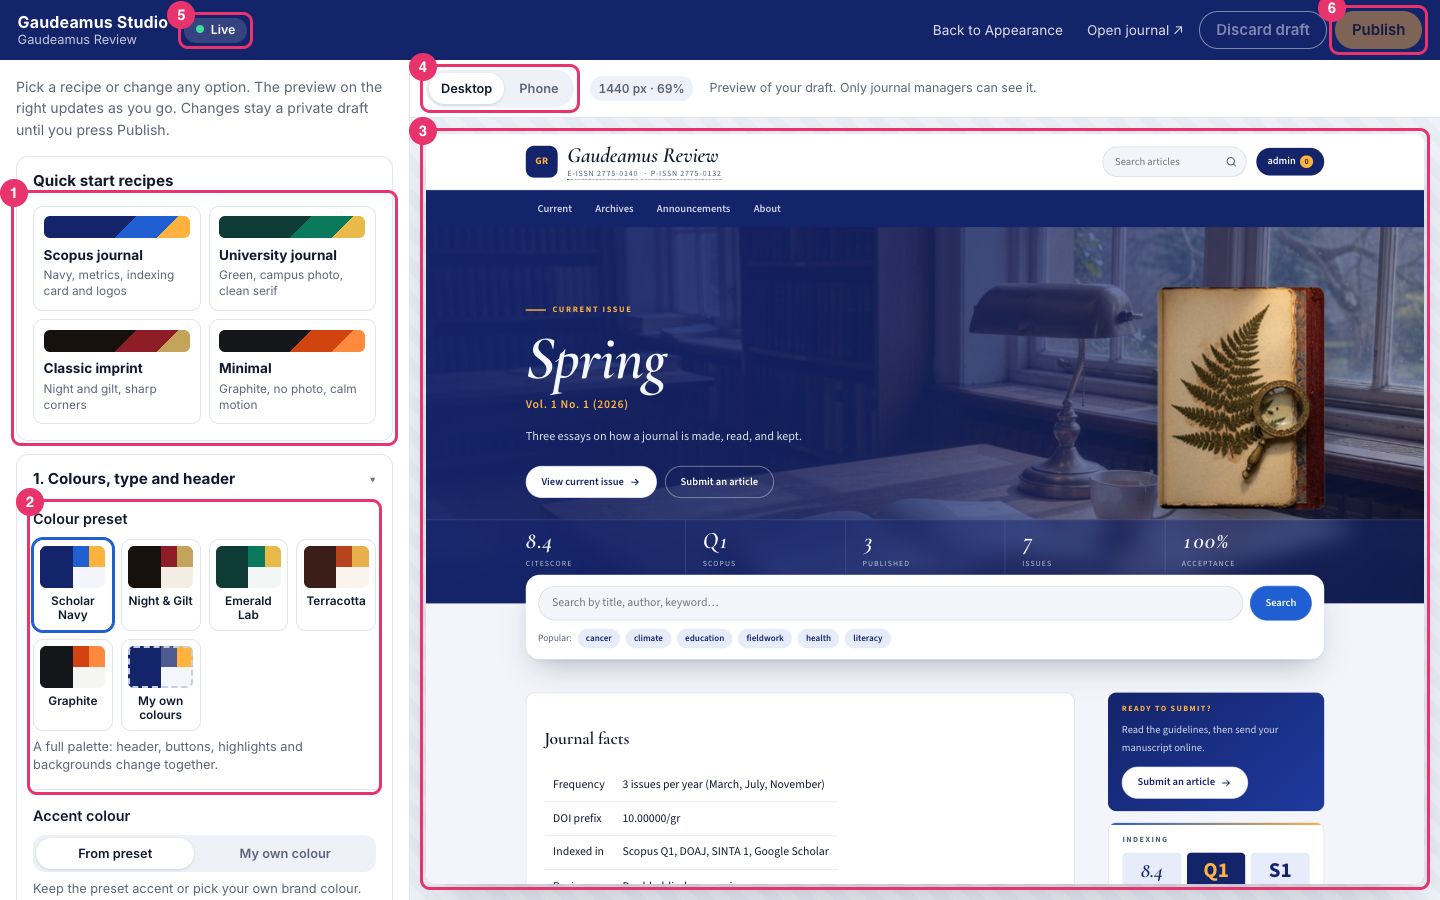Screen dimensions: 1440x900
Task: Click the cancer popular tag
Action: tap(599, 638)
